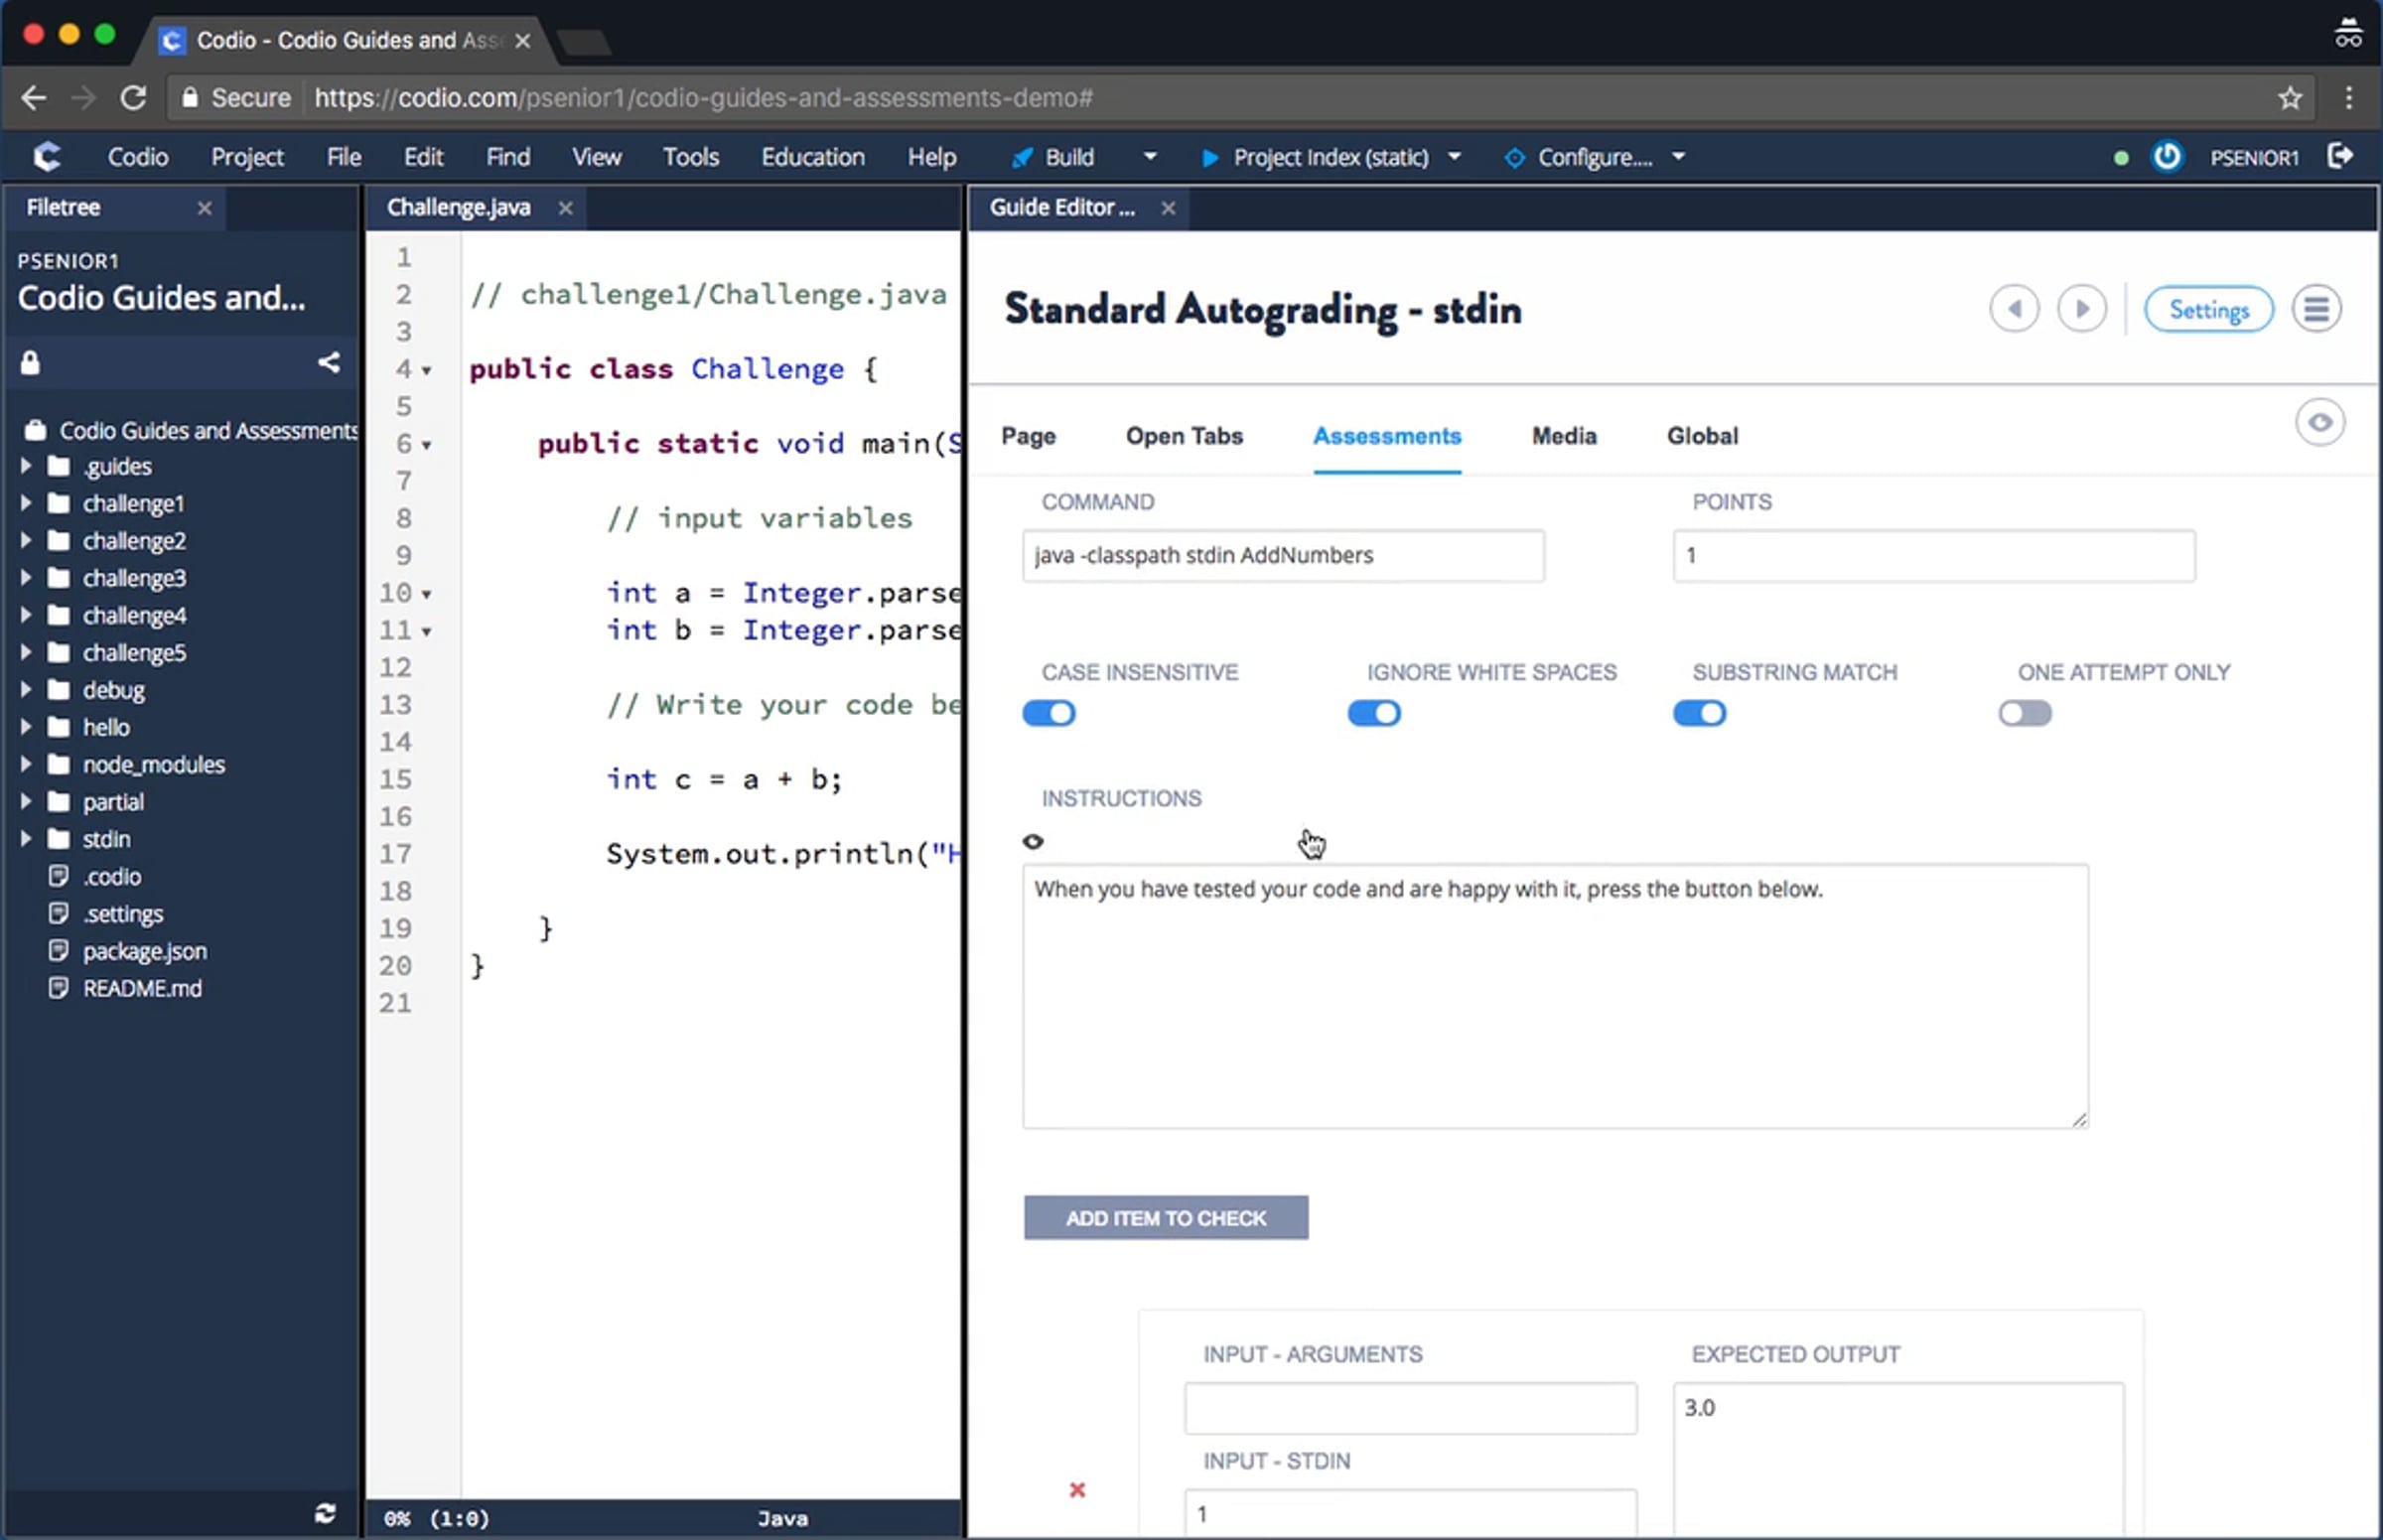Open the guide hamburger menu icon
Image resolution: width=2383 pixels, height=1540 pixels.
[2315, 308]
